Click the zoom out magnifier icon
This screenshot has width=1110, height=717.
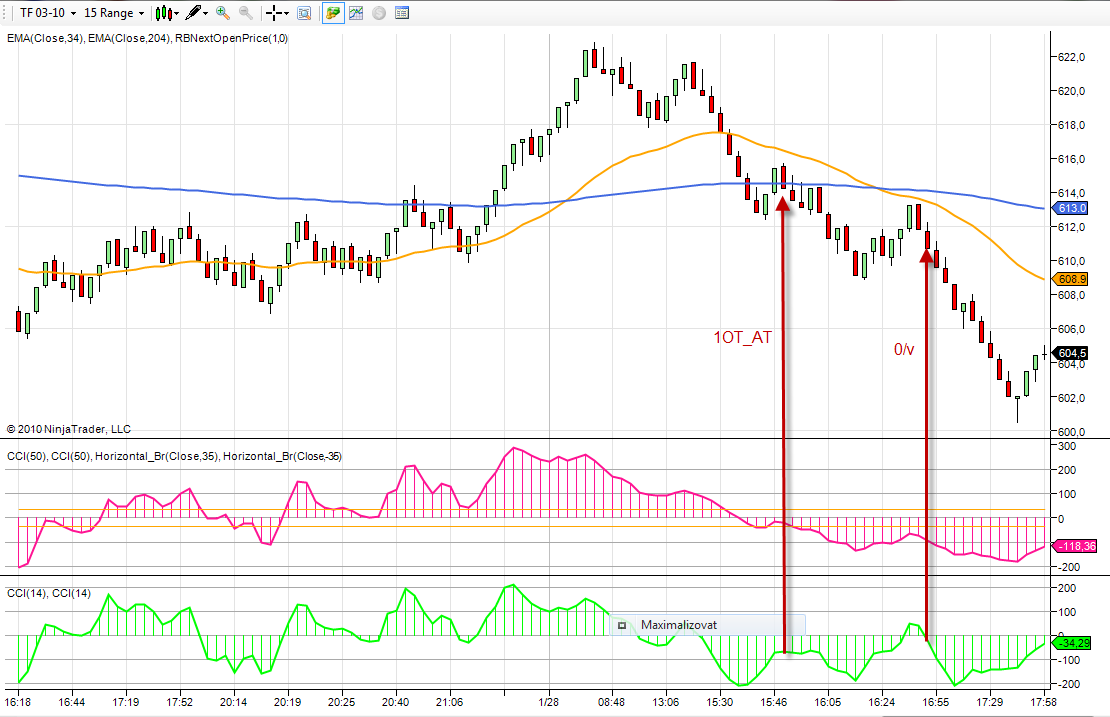click(x=245, y=13)
